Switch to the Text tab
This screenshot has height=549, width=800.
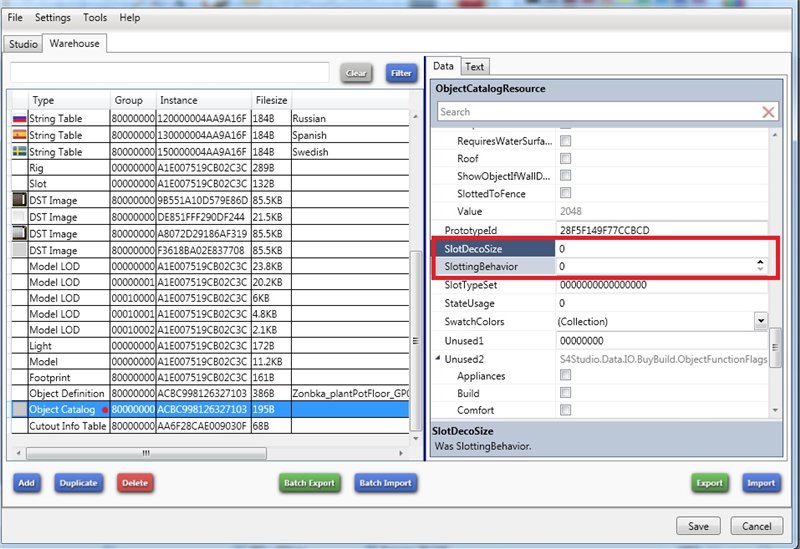coord(475,67)
